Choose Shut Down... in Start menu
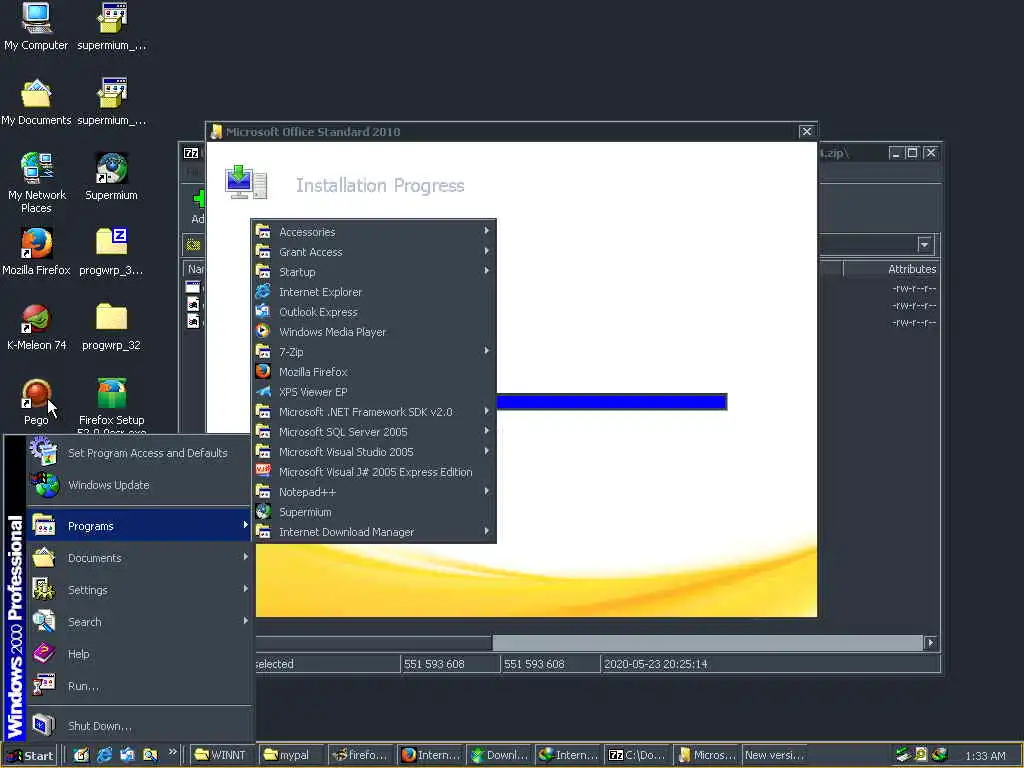The height and width of the screenshot is (768, 1024). tap(139, 726)
